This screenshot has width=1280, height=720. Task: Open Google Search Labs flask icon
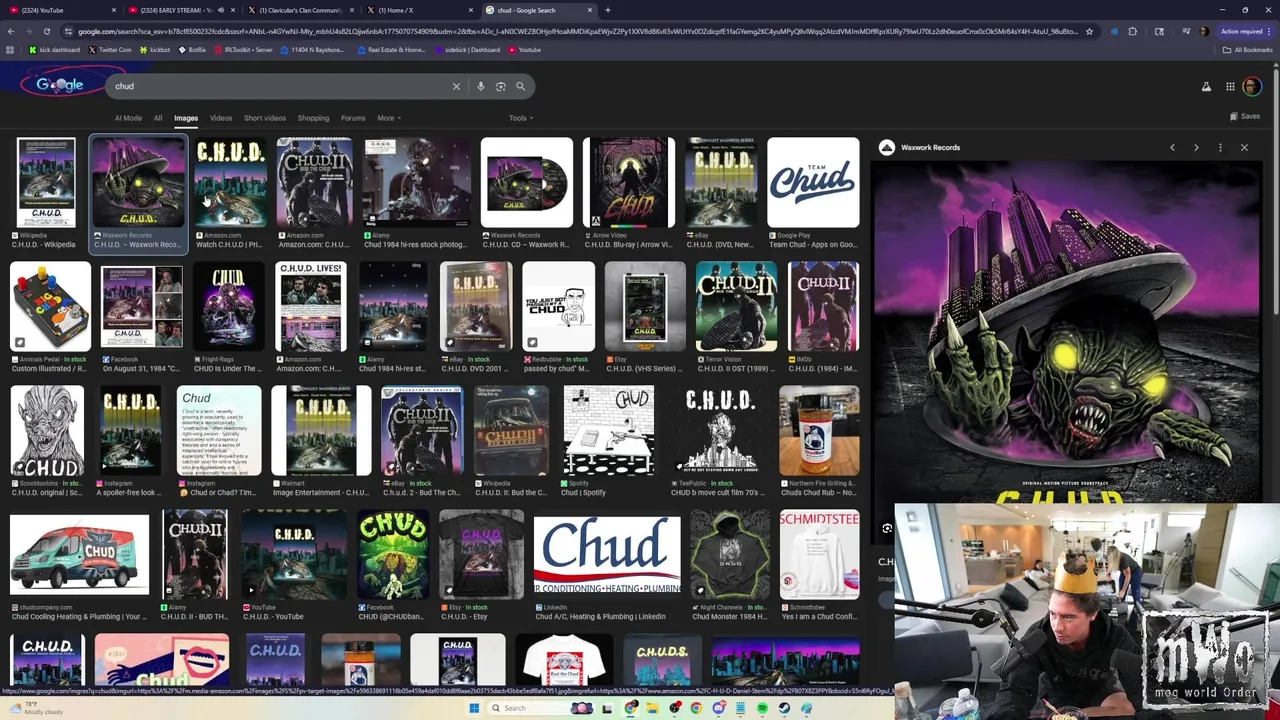[x=1206, y=87]
